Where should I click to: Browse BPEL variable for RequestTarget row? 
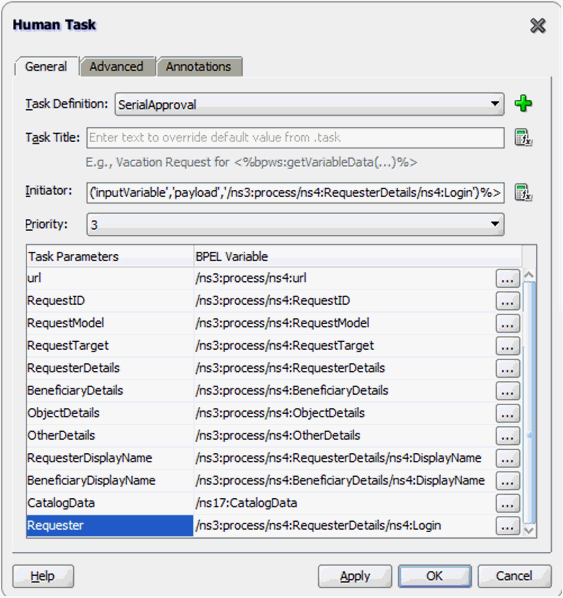pos(507,346)
